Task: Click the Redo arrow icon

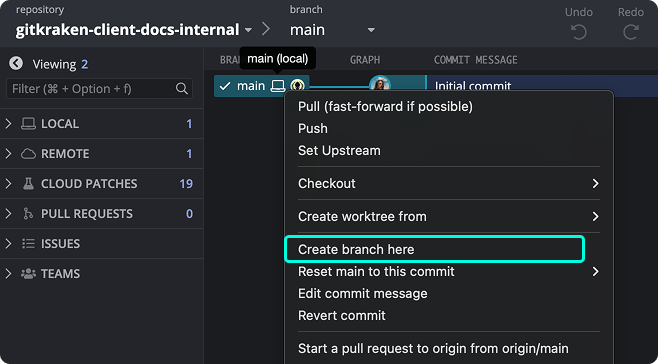Action: pyautogui.click(x=631, y=32)
